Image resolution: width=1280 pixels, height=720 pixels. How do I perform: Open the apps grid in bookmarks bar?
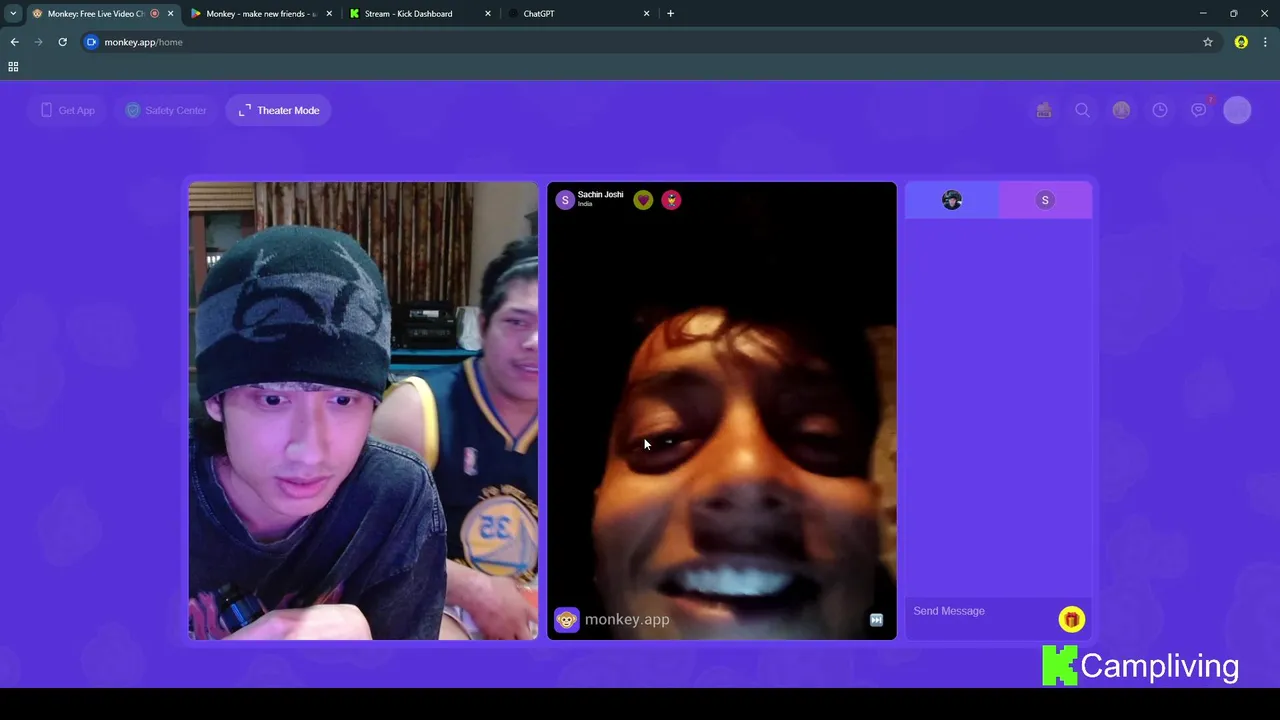point(13,67)
